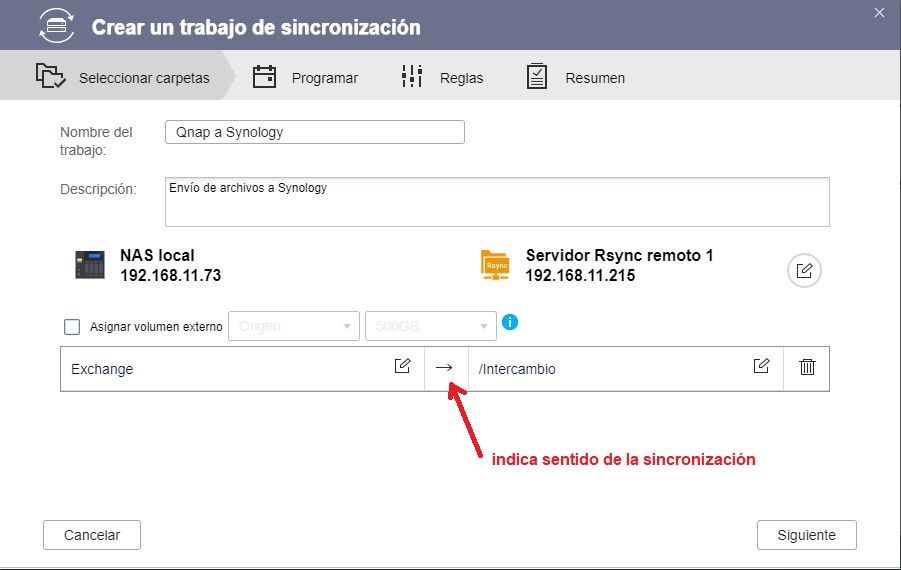
Task: Click the Rsync remote server icon
Action: (495, 265)
